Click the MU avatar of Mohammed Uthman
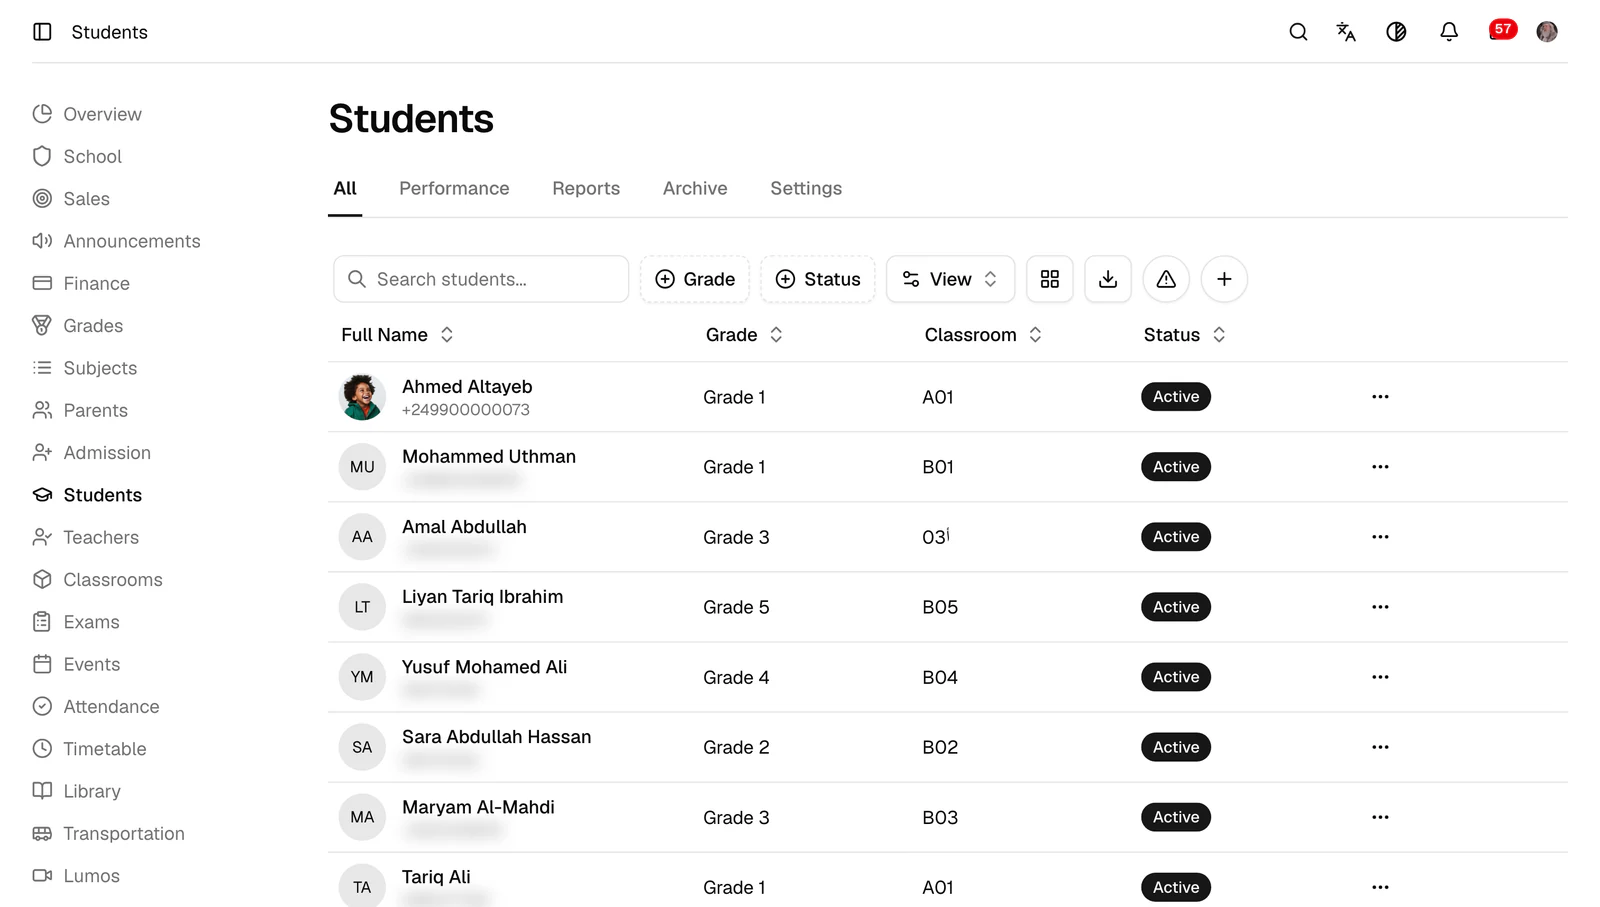 coord(362,467)
